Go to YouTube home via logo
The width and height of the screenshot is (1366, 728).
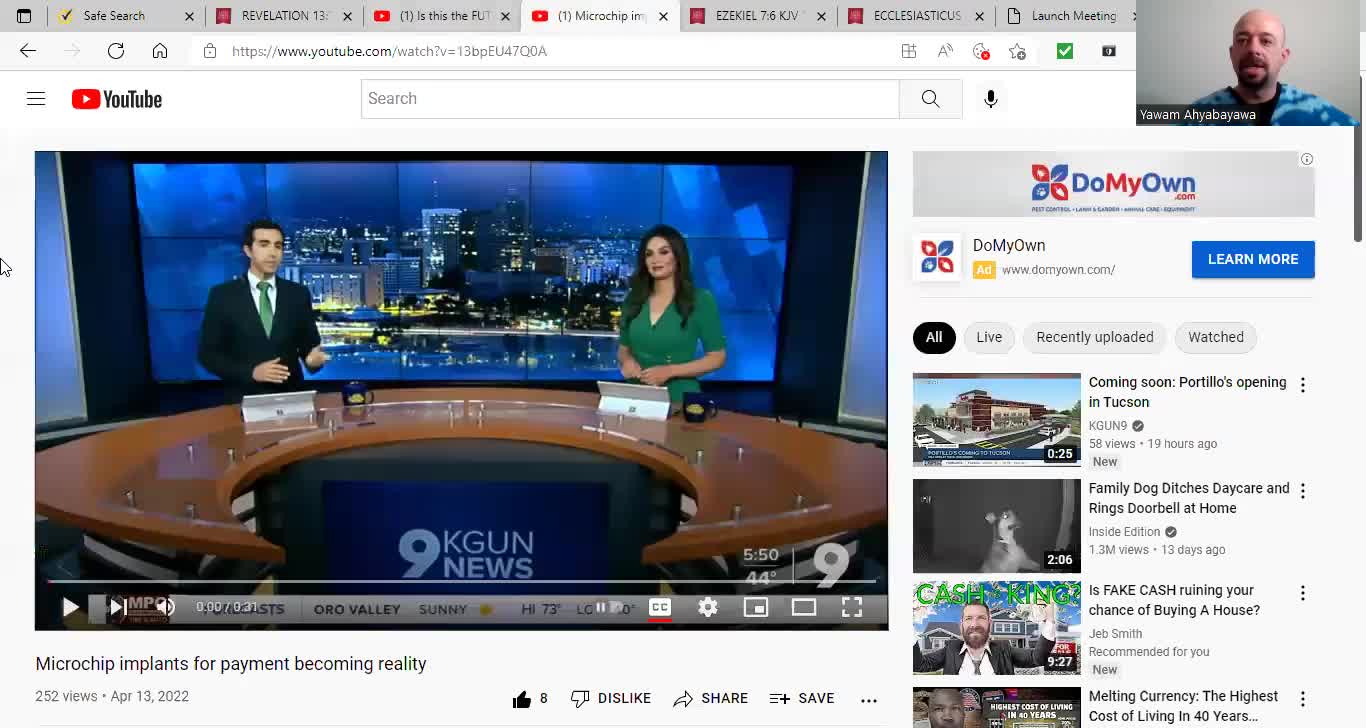pos(117,99)
